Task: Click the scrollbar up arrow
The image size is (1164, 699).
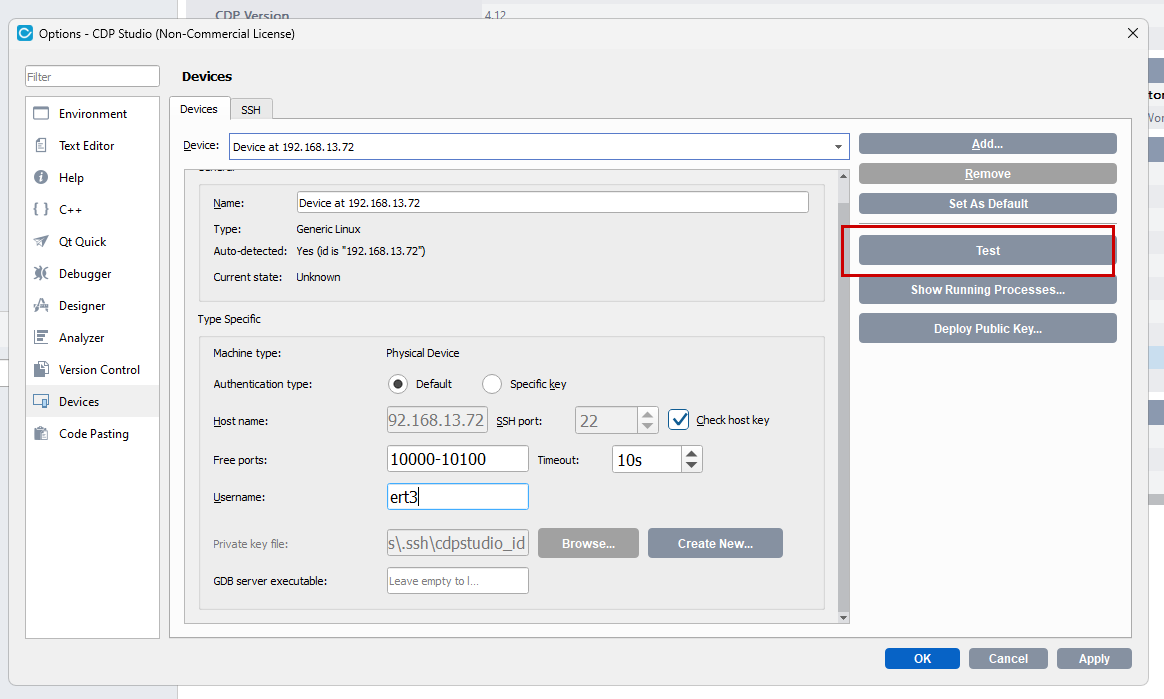Action: [843, 176]
